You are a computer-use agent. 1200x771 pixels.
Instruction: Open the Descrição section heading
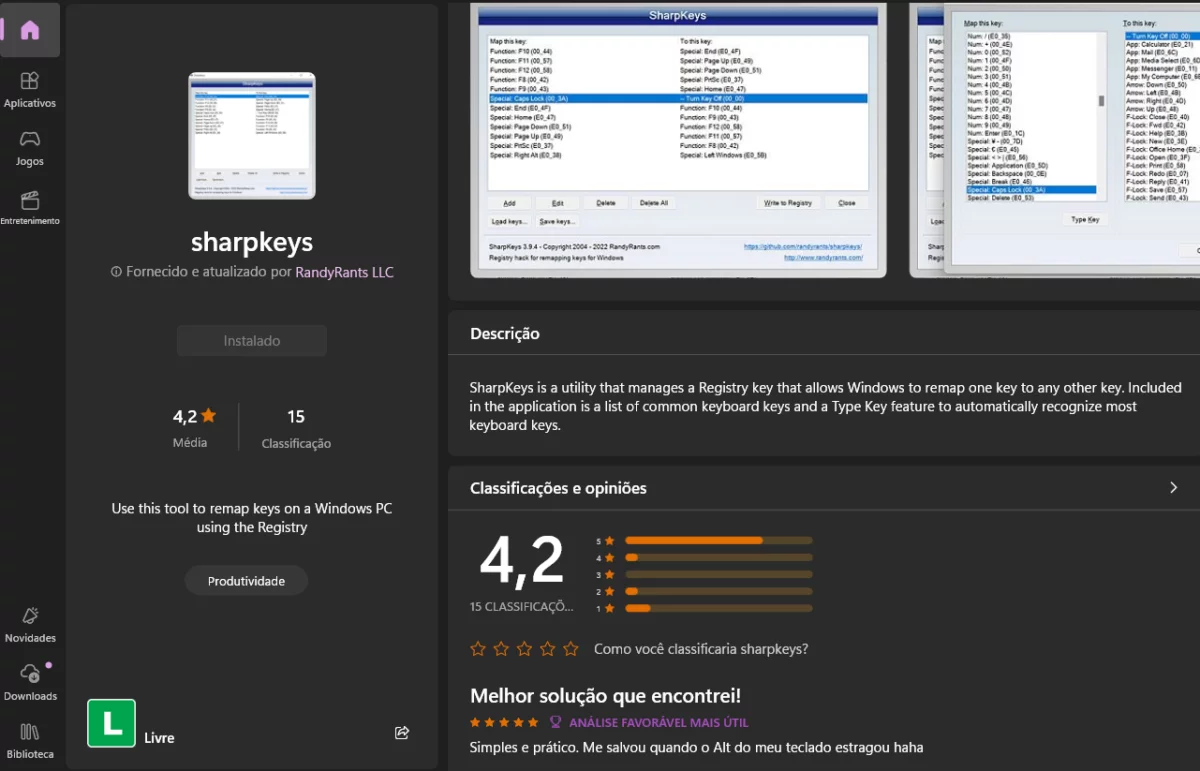505,334
